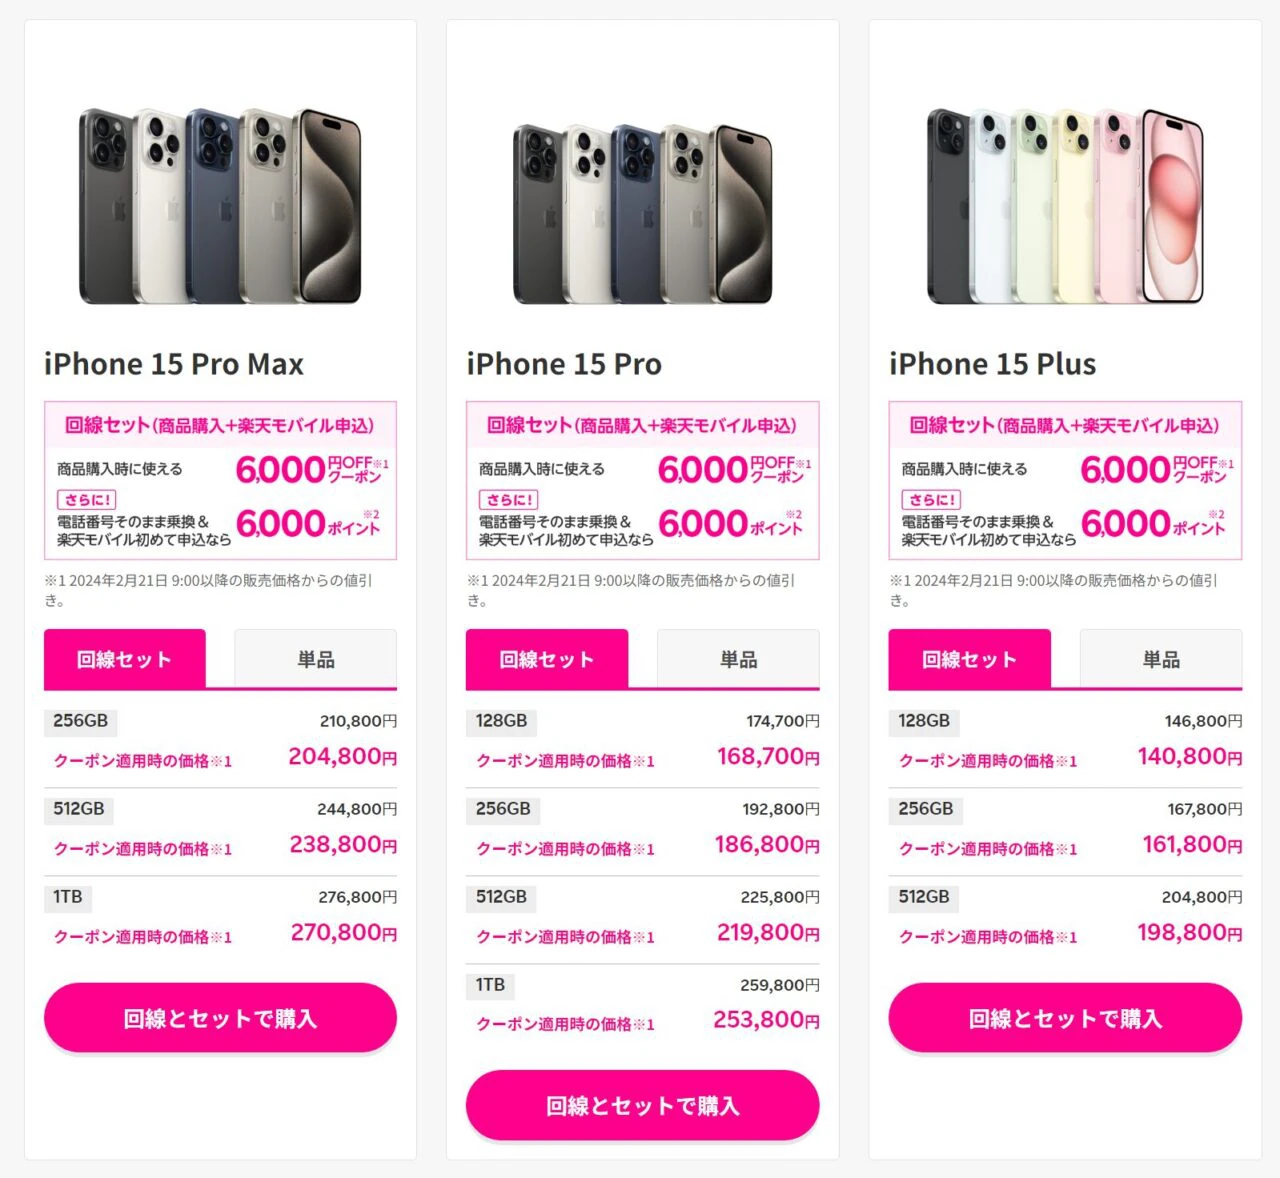Screen dimensions: 1280x1178
Task: Click 回線とセットで購入 for iPhone 15 Pro Max
Action: (x=220, y=1018)
